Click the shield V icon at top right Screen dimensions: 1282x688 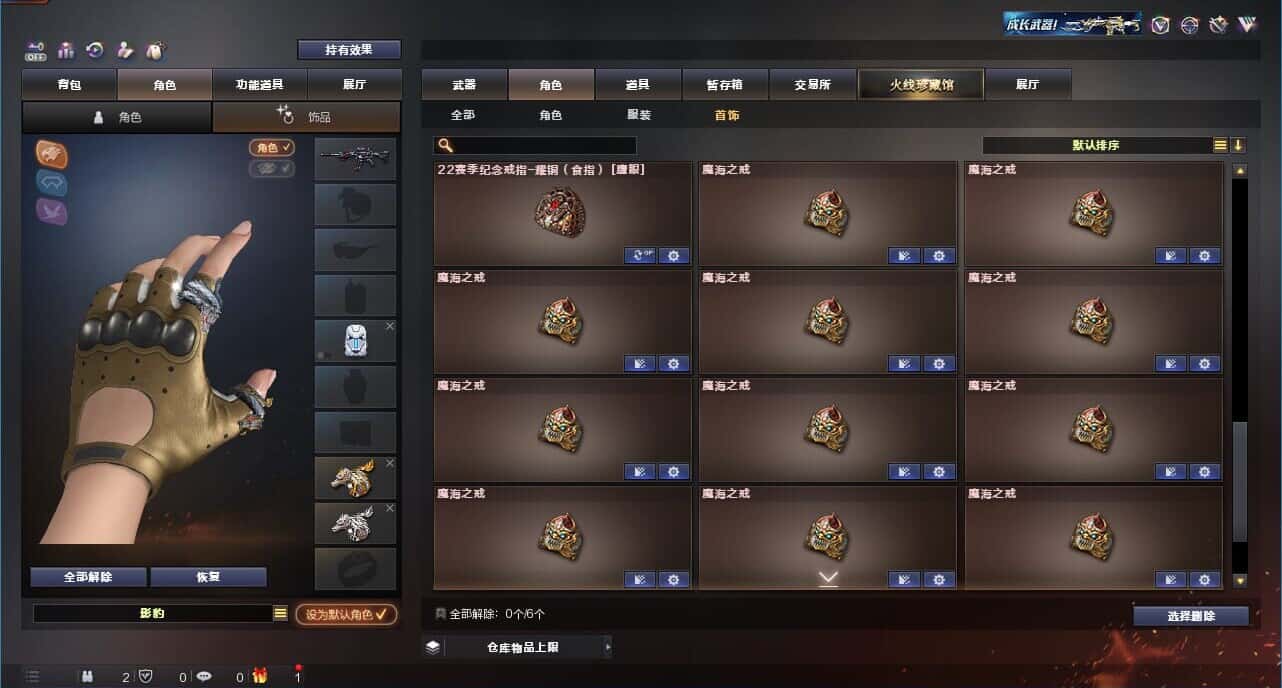coord(1160,25)
